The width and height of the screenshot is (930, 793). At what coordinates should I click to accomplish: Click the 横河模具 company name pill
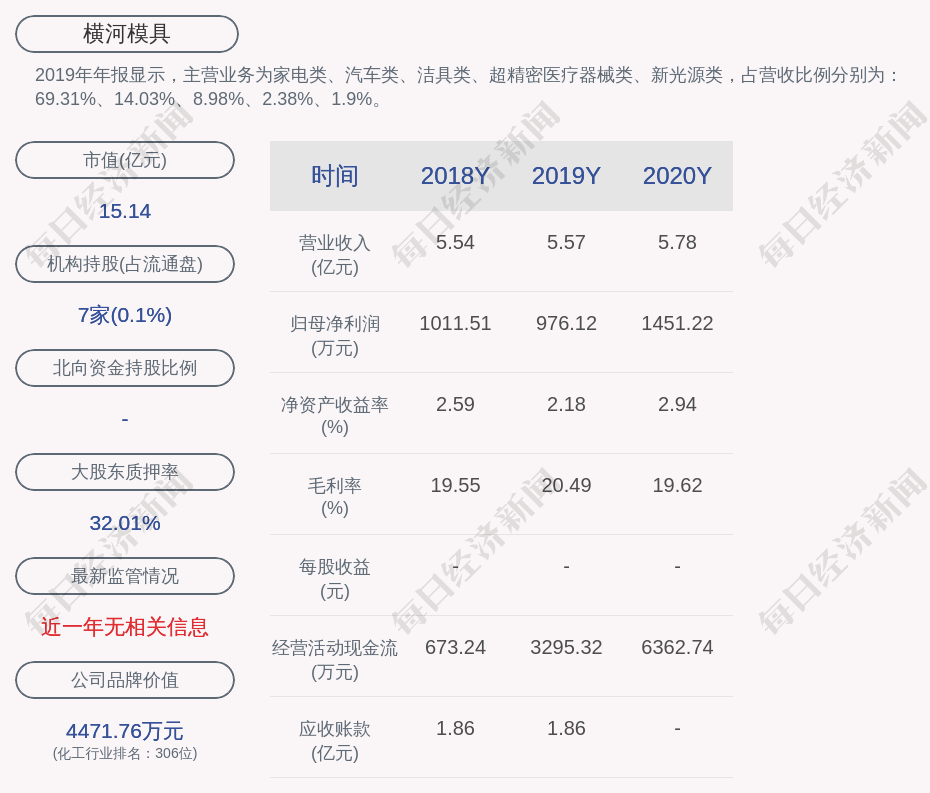click(x=127, y=34)
